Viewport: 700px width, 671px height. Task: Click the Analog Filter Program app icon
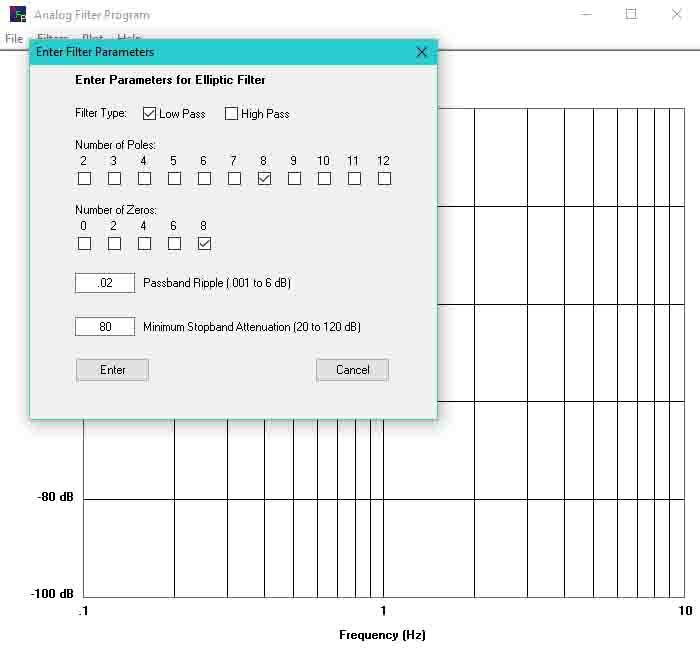coord(18,14)
